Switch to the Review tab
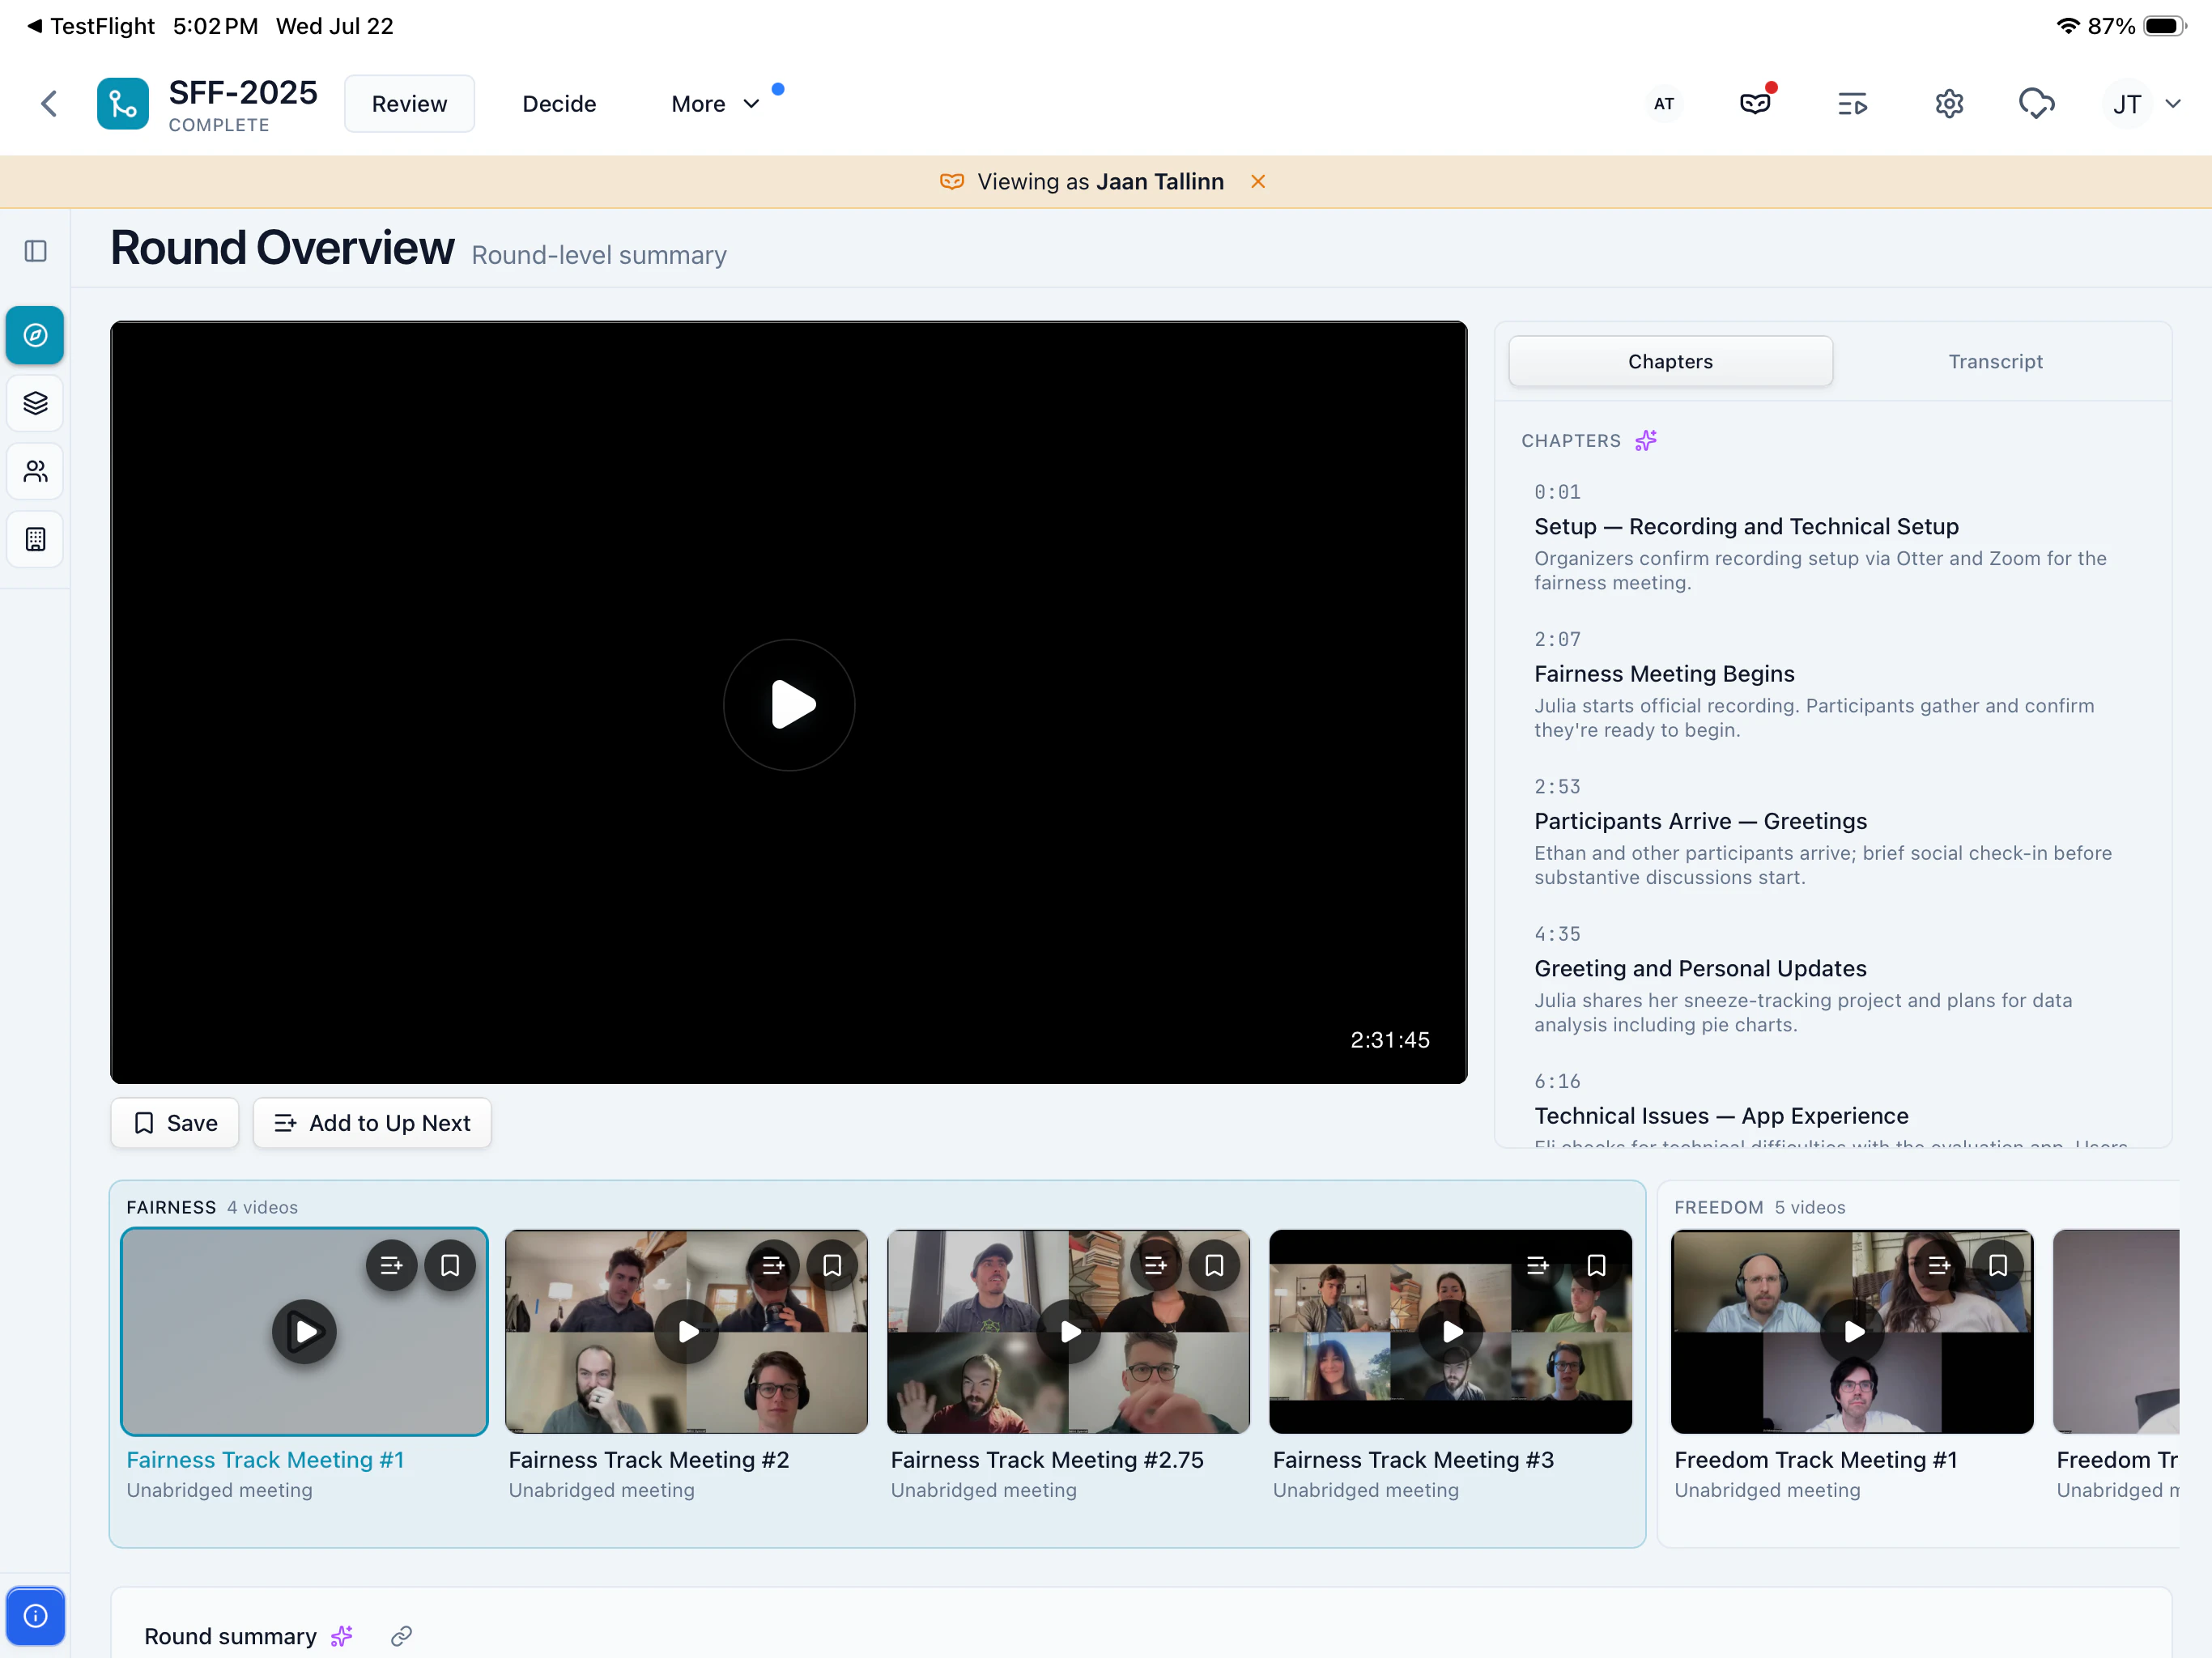Screen dimensions: 2212x1658 click(409, 104)
